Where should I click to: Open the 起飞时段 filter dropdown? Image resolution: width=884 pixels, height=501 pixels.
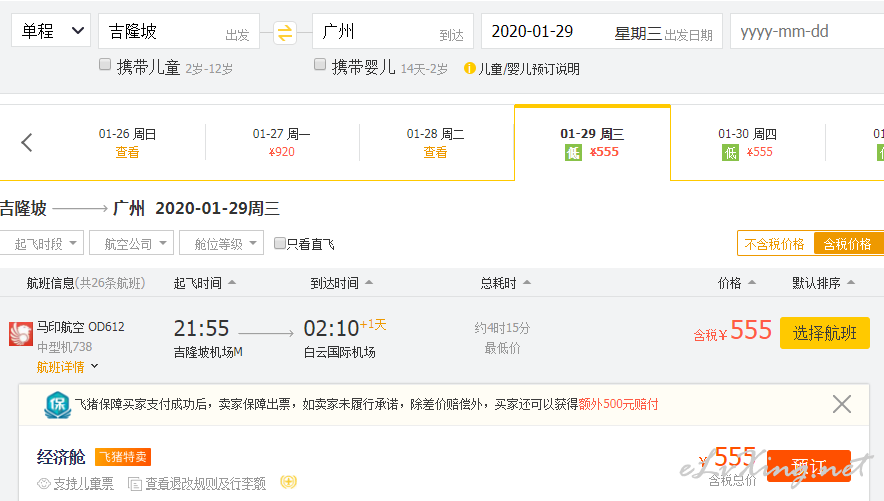tap(42, 243)
